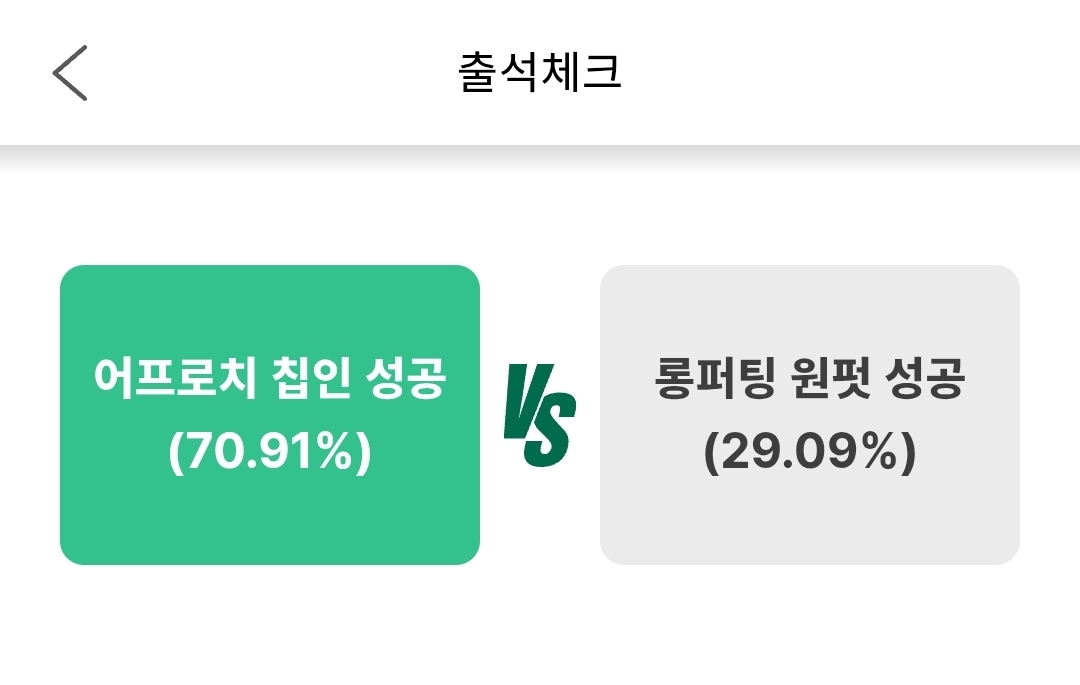Screen dimensions: 1080x685
Task: Go back from the 출석체크 screen
Action: [70, 73]
